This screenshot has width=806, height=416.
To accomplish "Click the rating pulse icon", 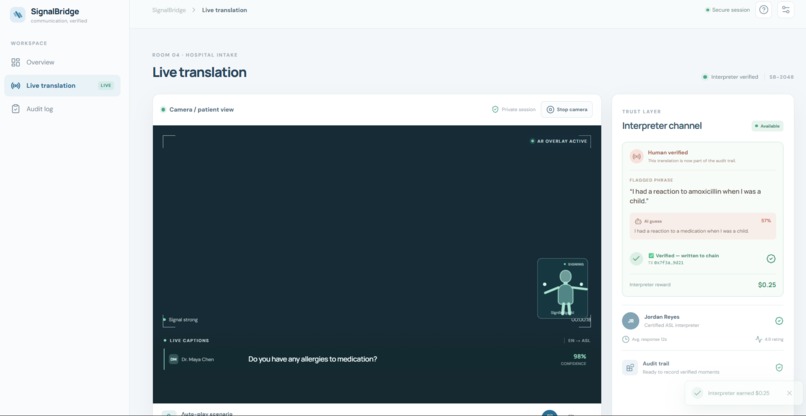I will pyautogui.click(x=759, y=339).
